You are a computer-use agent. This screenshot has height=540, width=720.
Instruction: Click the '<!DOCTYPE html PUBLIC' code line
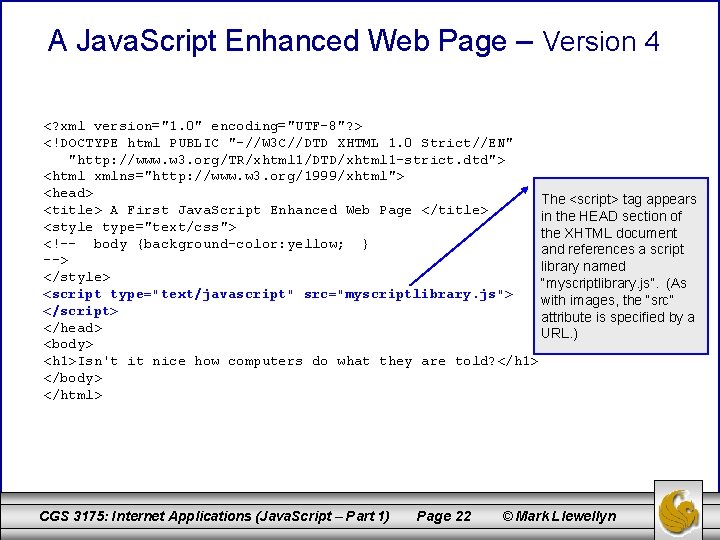click(278, 143)
